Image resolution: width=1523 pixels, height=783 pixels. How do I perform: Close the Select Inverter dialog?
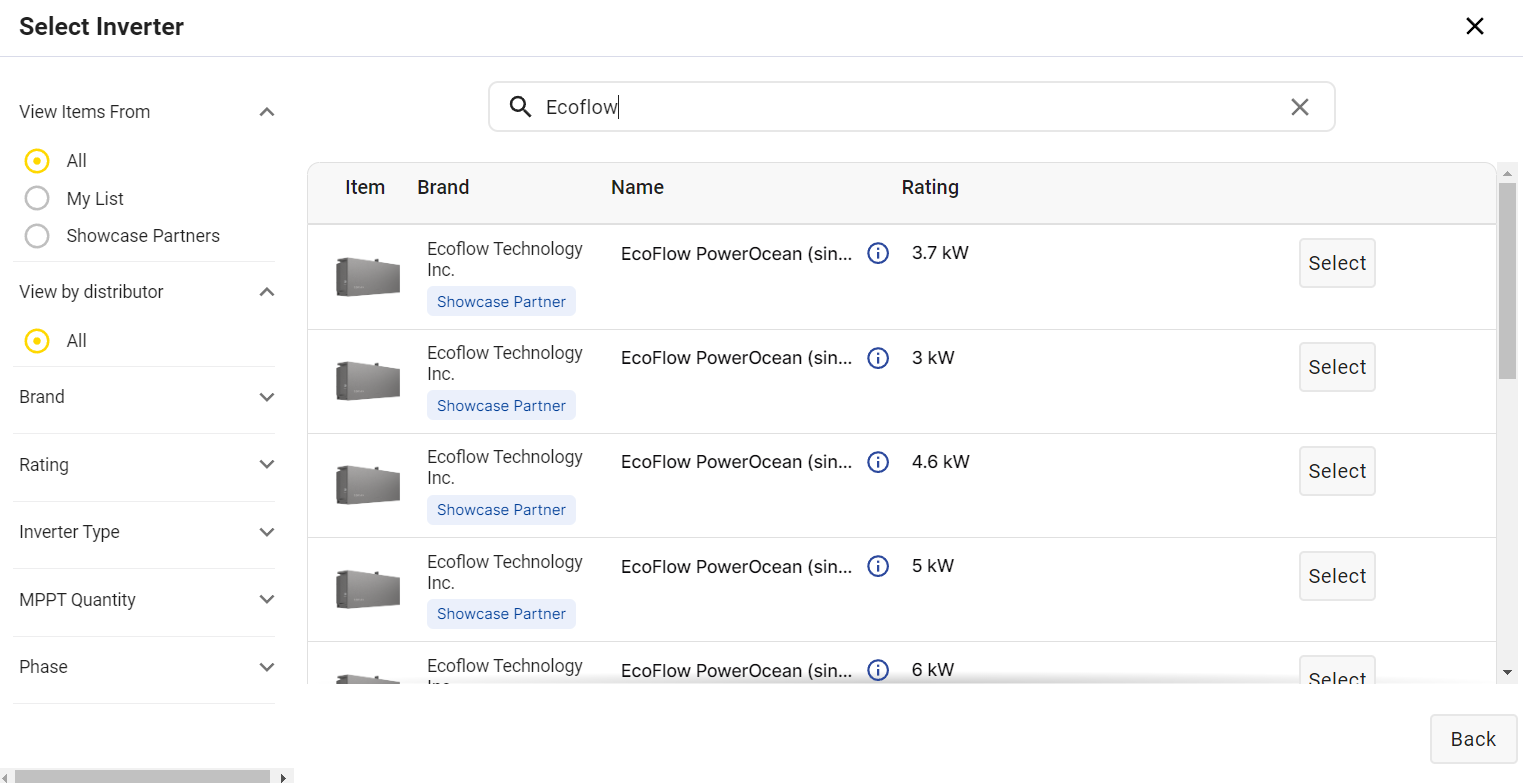pos(1475,27)
